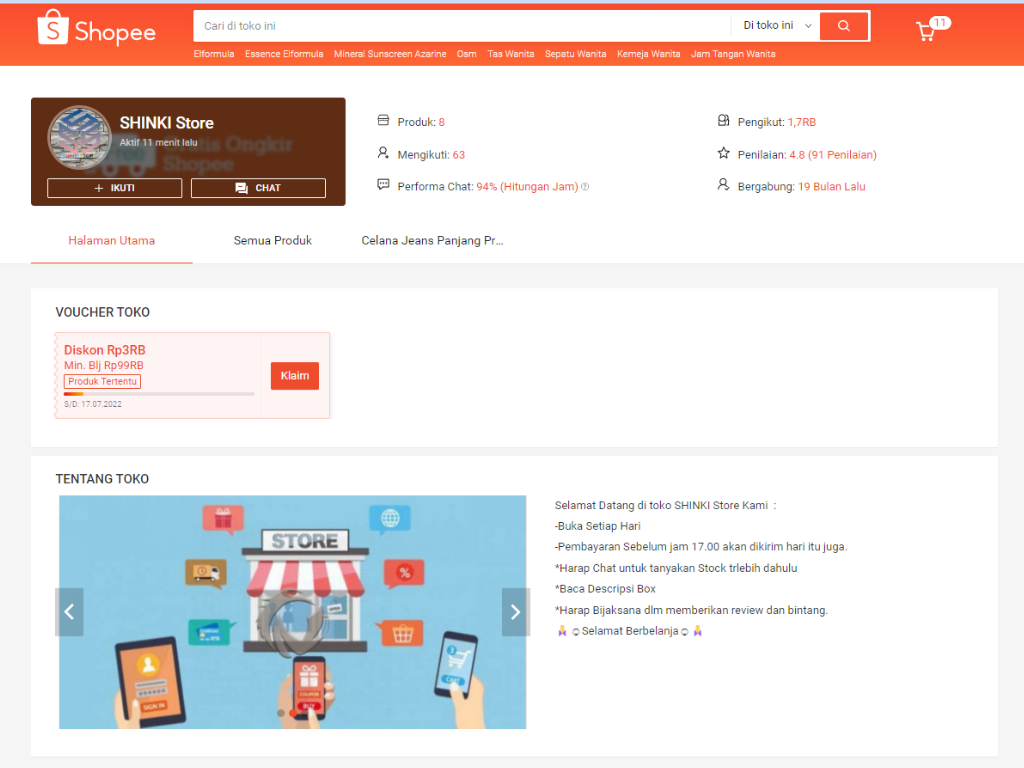Click the Produk box icon
Image resolution: width=1024 pixels, height=768 pixels.
[x=383, y=120]
